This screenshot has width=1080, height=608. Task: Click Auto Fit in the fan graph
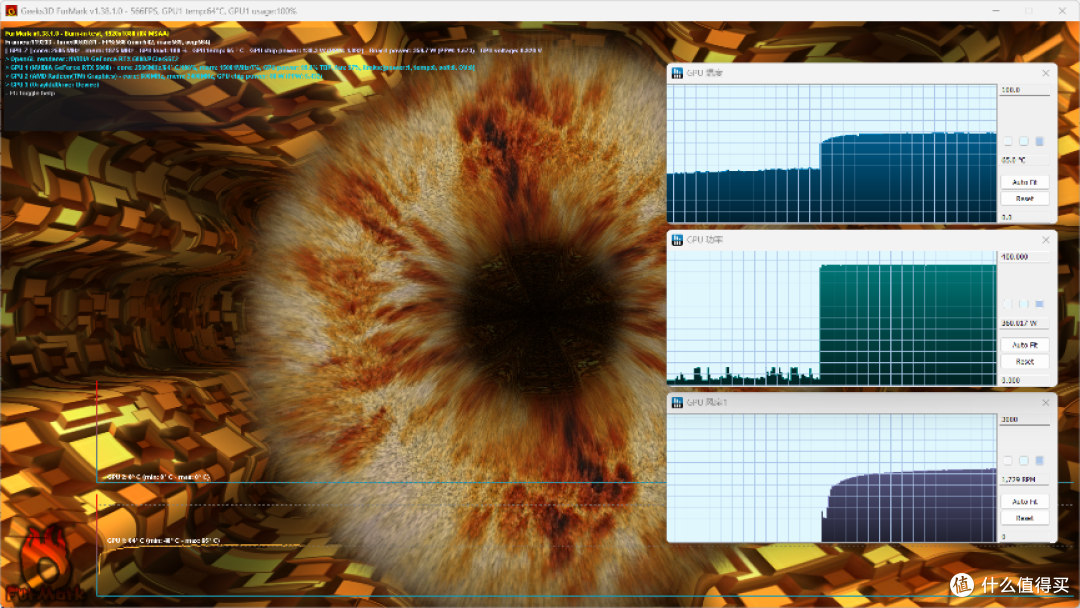click(1025, 501)
